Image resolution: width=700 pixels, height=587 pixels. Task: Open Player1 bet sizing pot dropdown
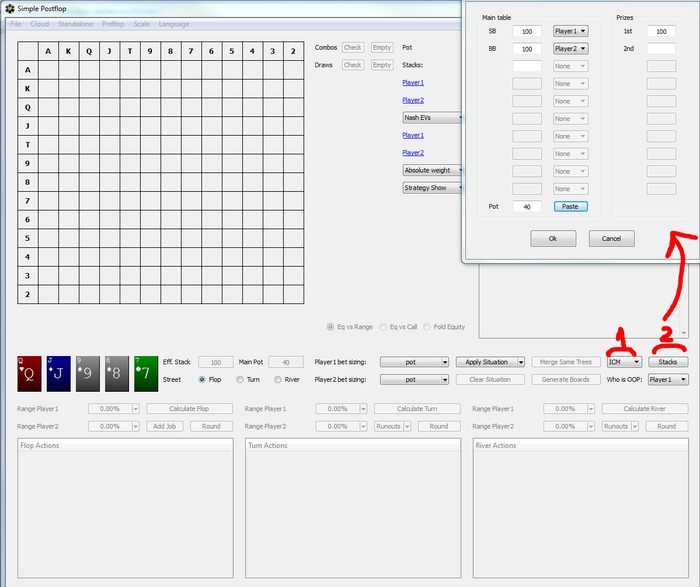414,362
